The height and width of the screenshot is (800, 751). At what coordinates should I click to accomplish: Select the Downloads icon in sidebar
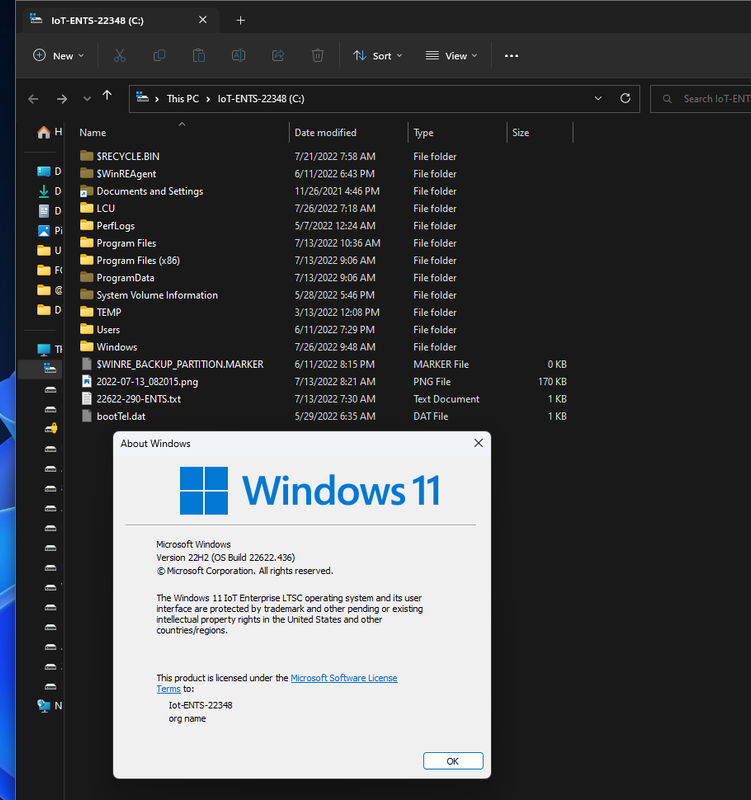(x=44, y=191)
